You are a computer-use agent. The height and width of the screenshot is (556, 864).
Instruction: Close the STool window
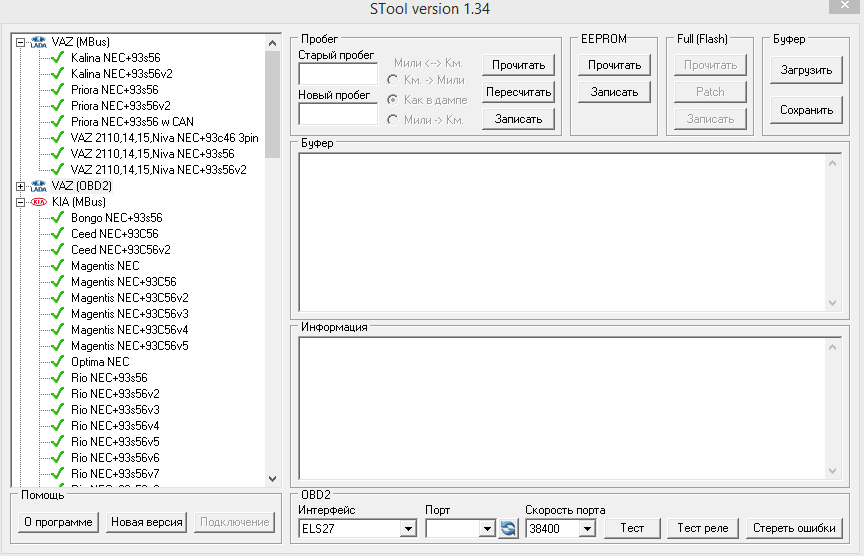point(845,6)
